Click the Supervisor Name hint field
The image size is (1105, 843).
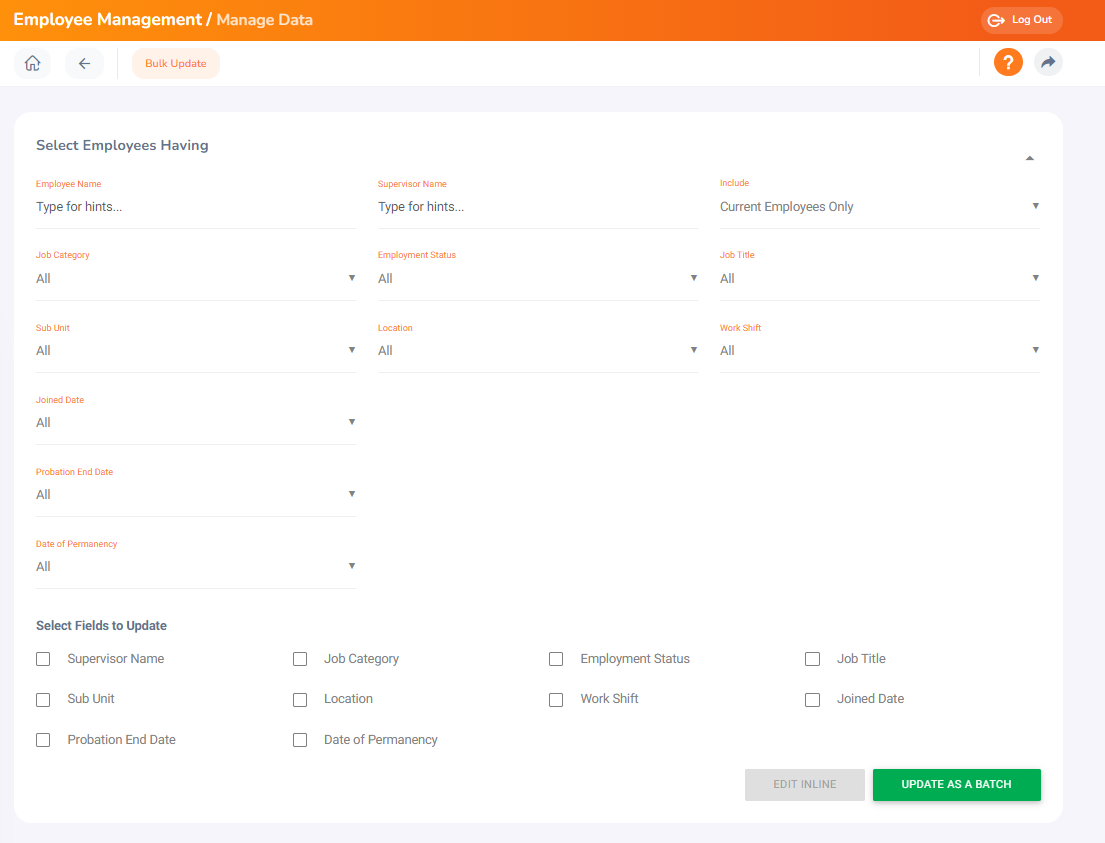538,207
